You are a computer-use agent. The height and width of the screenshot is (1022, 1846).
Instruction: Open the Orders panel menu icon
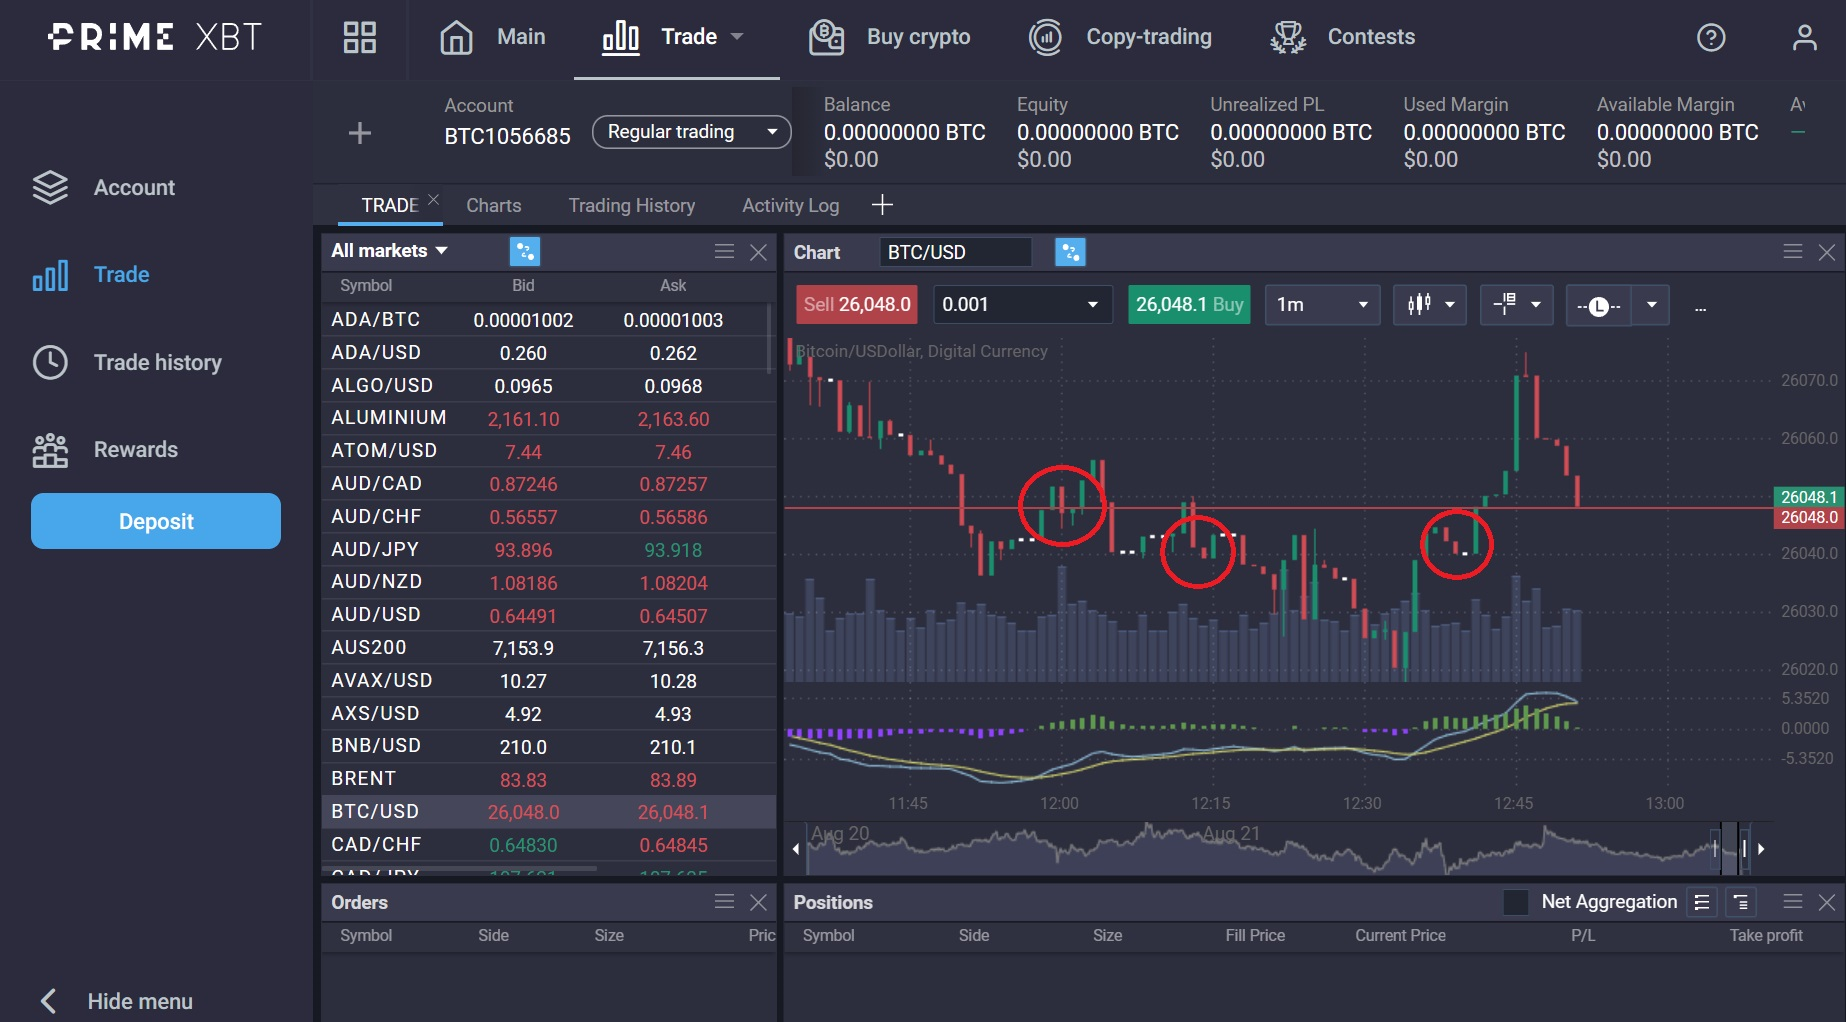tap(725, 902)
